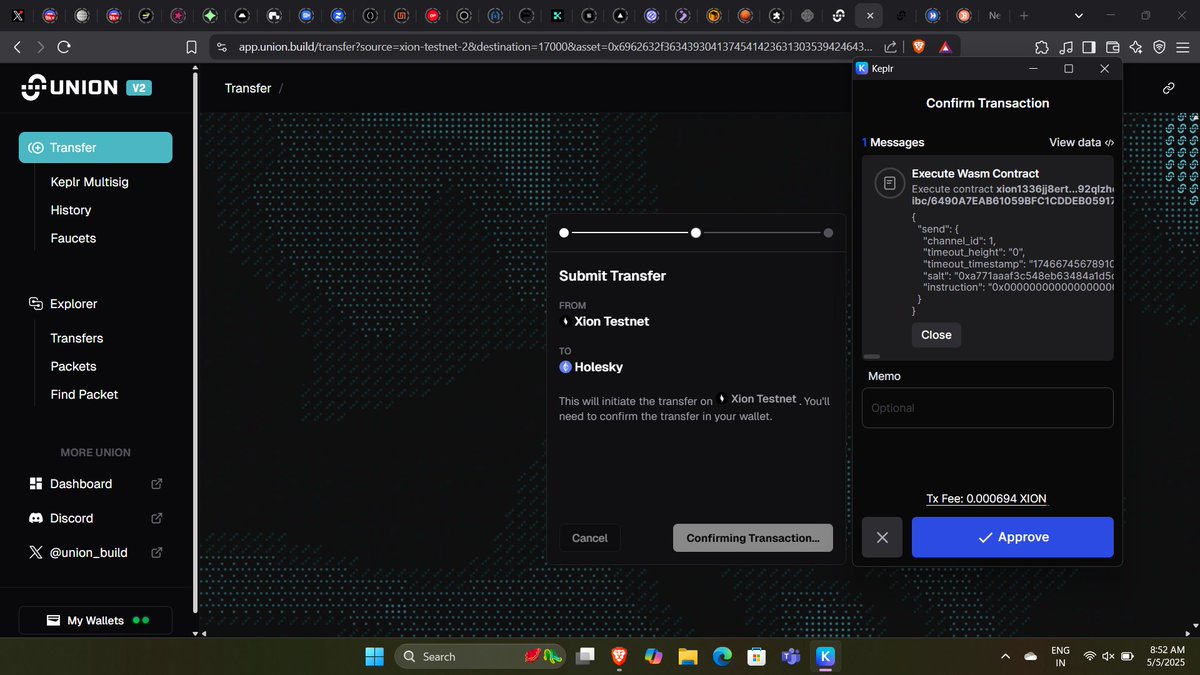Switch to the first X browser tab
The image size is (1200, 675).
pyautogui.click(x=17, y=16)
